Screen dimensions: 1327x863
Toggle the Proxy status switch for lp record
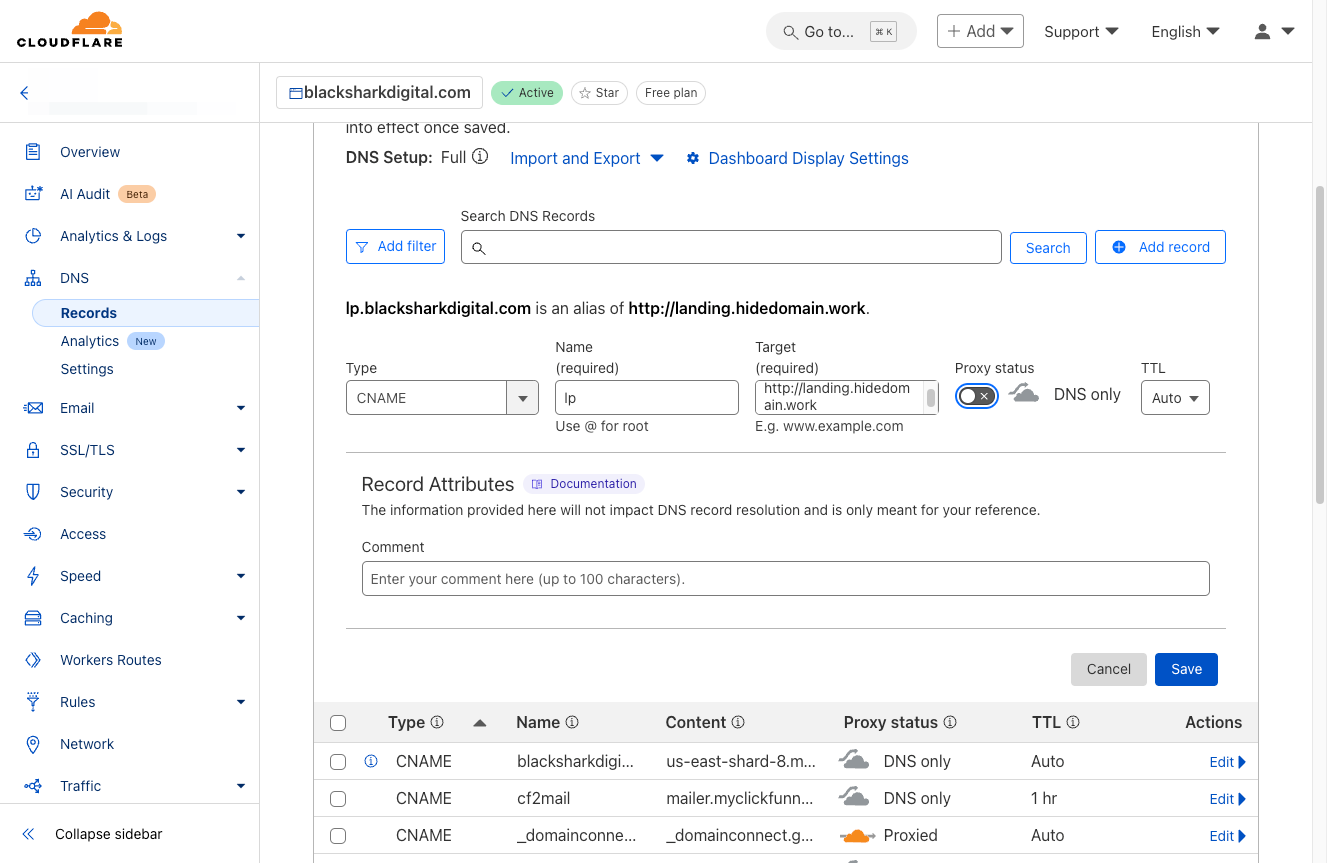tap(976, 396)
